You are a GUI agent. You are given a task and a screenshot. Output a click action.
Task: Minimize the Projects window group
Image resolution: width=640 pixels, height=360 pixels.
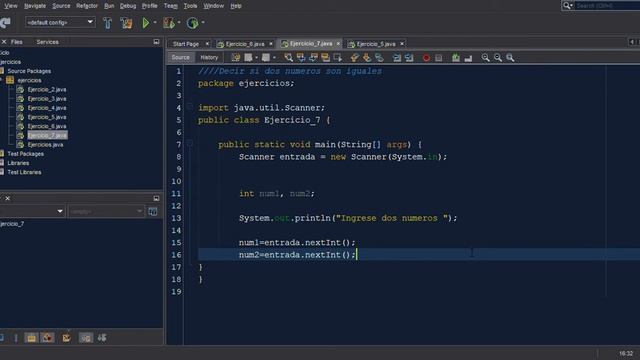pyautogui.click(x=156, y=42)
